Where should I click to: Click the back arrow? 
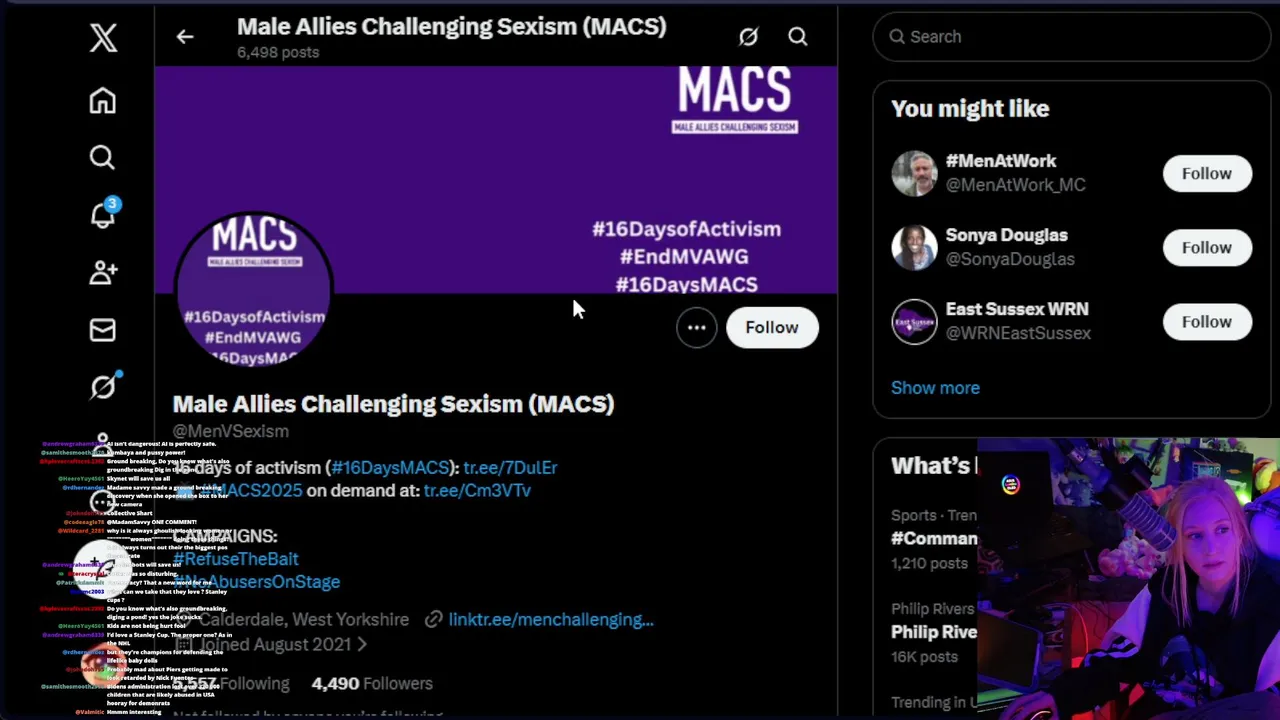[185, 37]
